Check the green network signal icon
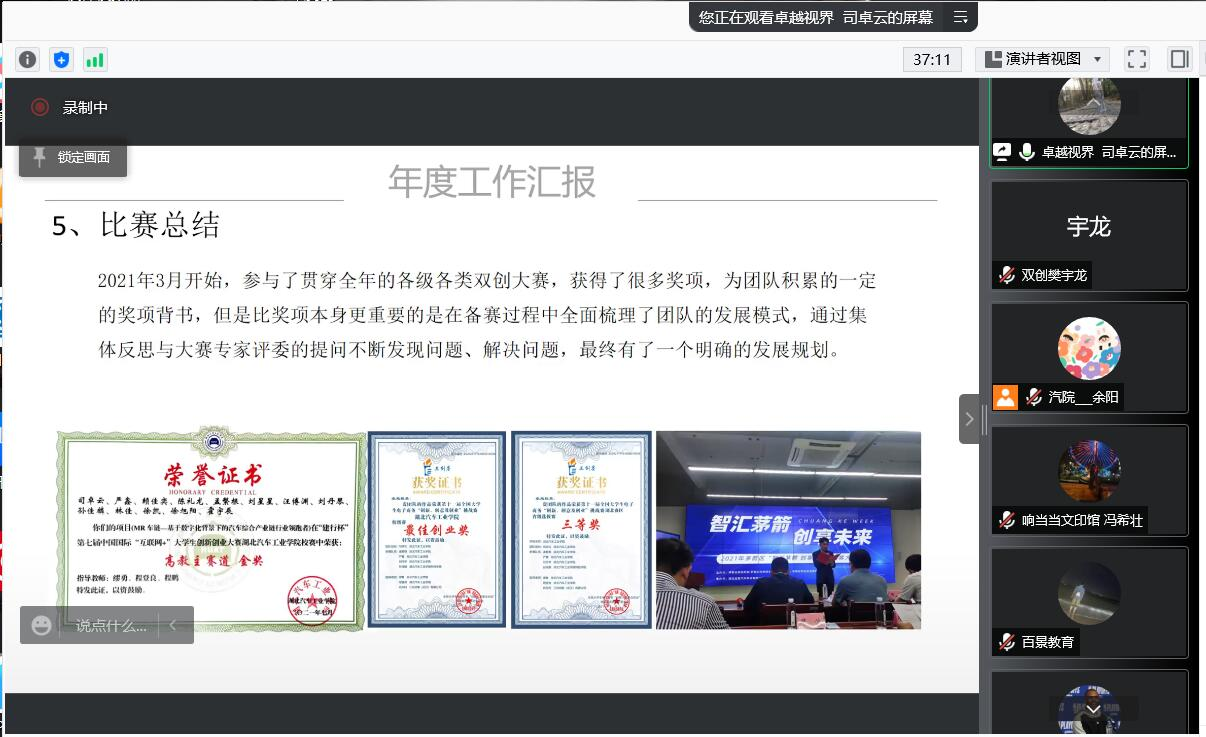The height and width of the screenshot is (737, 1206). (x=95, y=59)
